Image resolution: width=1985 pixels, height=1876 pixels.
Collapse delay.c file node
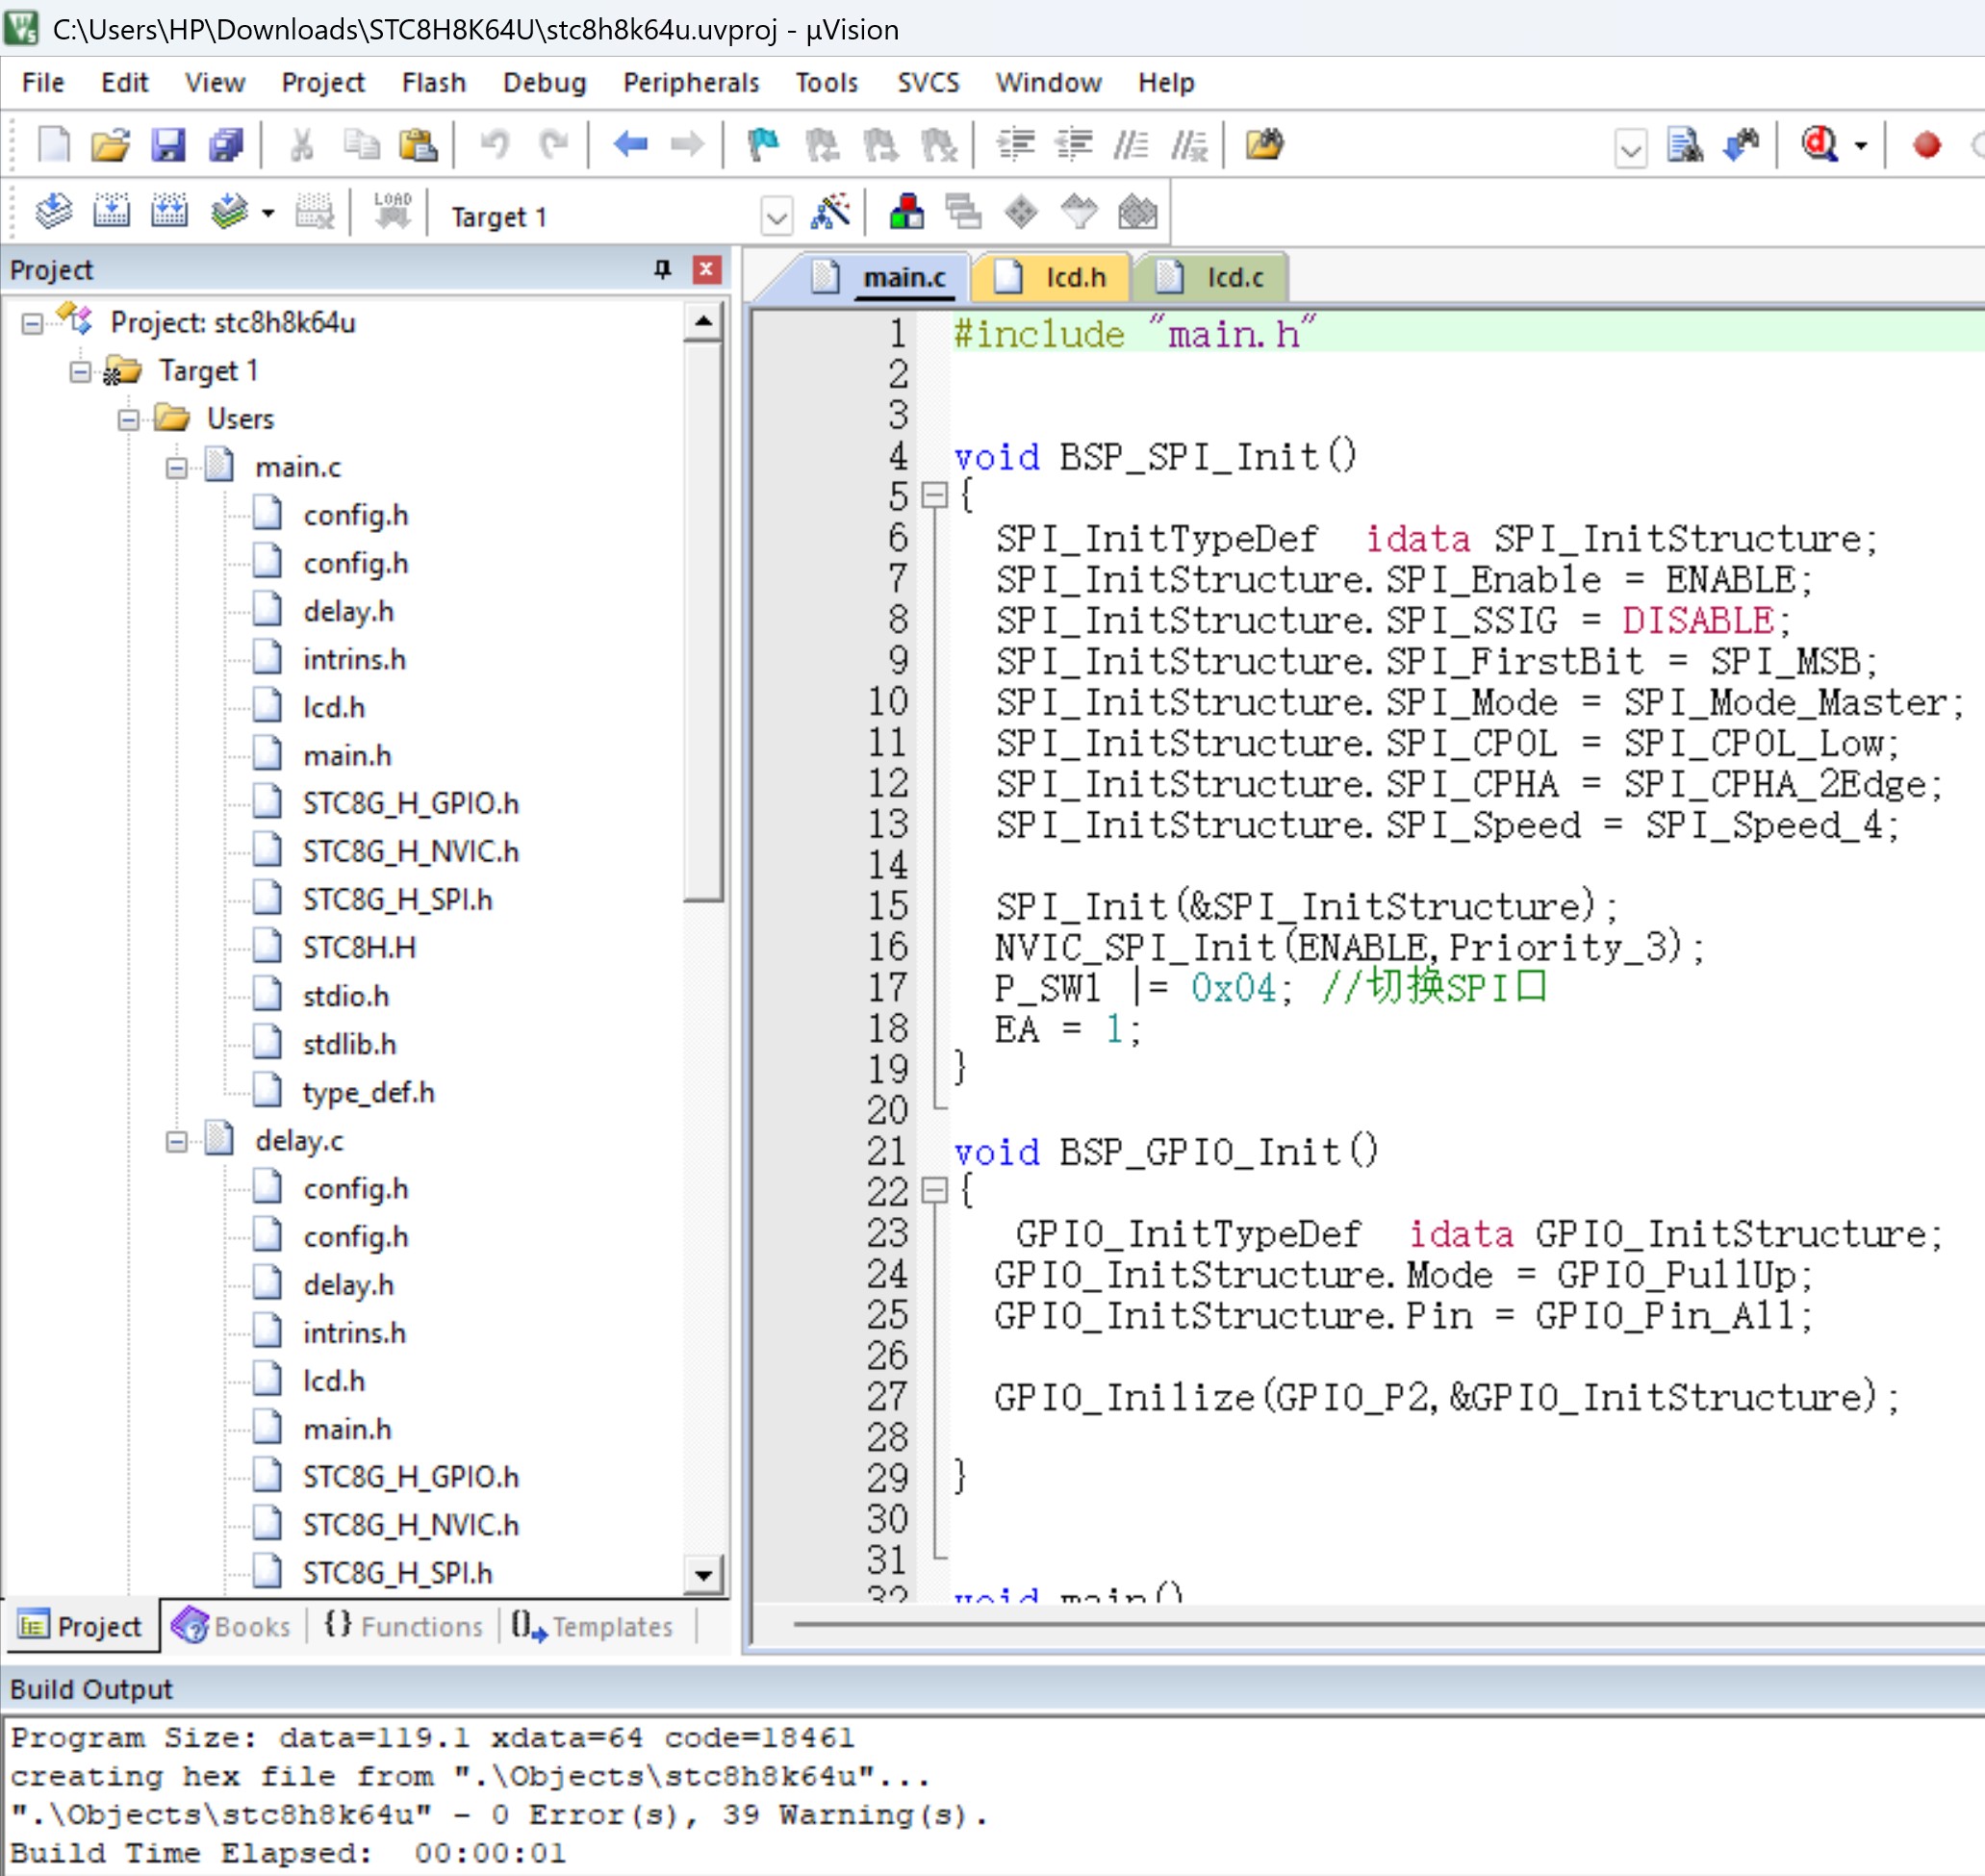coord(177,1142)
